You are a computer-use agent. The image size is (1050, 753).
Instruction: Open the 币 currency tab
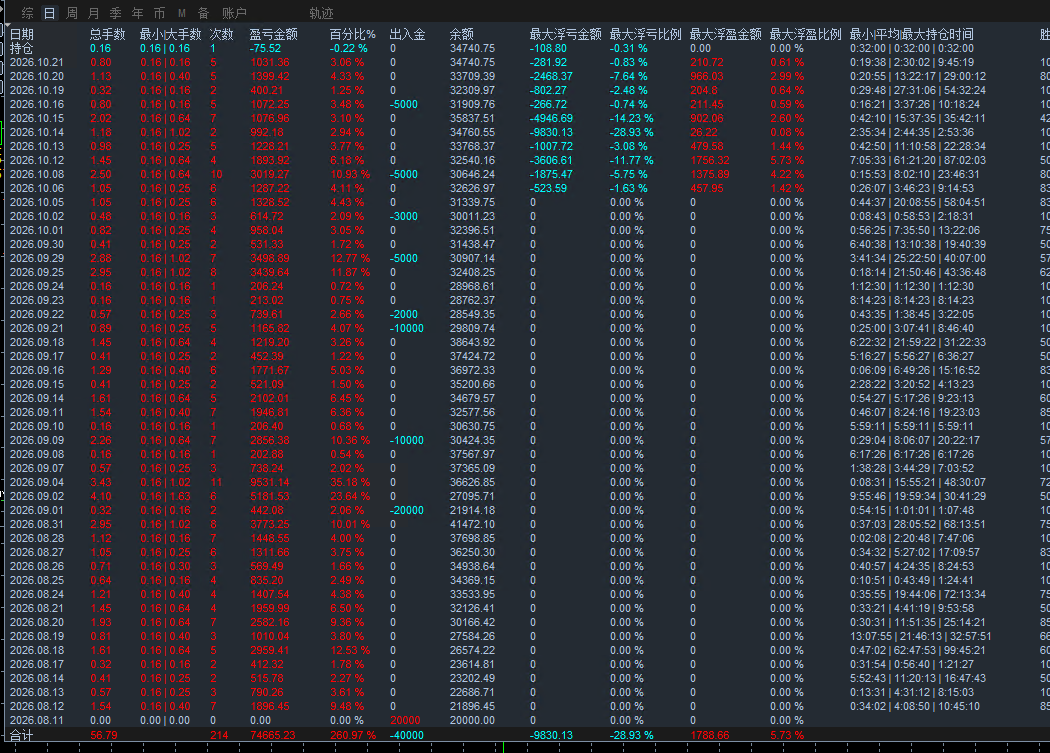click(159, 13)
